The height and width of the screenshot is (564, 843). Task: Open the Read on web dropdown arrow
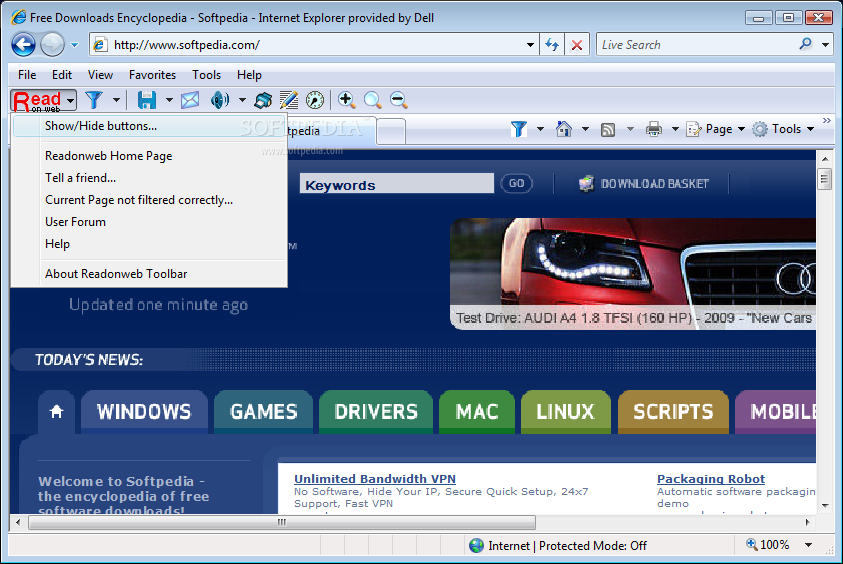tap(70, 101)
